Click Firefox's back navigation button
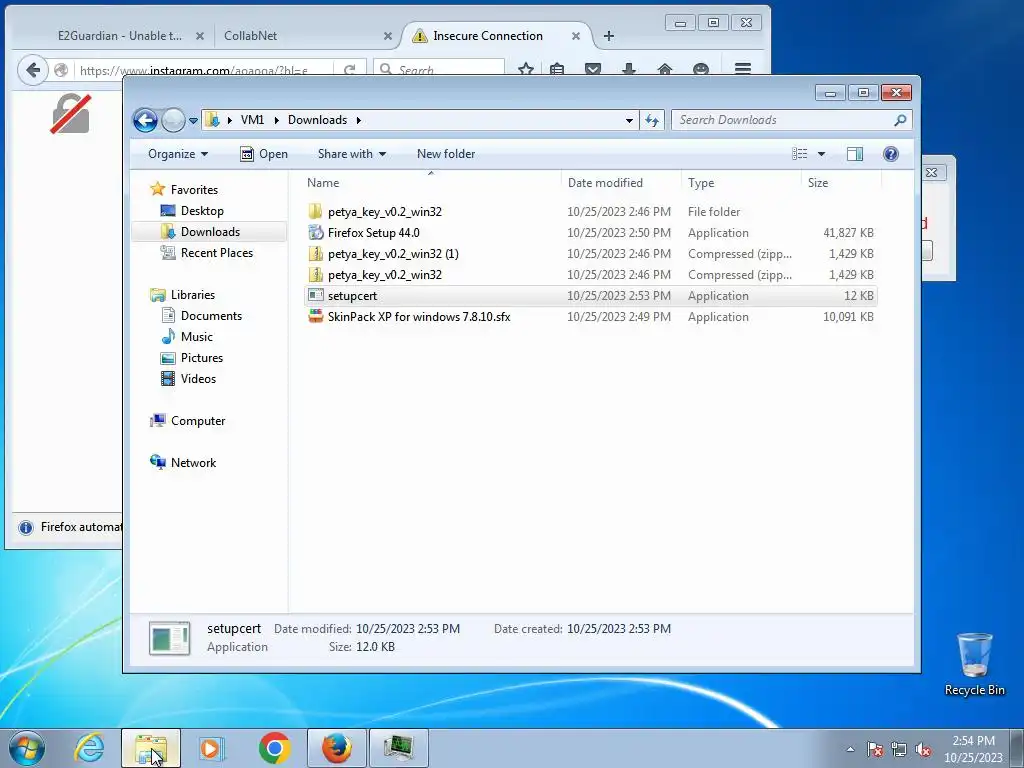The height and width of the screenshot is (768, 1024). point(33,70)
